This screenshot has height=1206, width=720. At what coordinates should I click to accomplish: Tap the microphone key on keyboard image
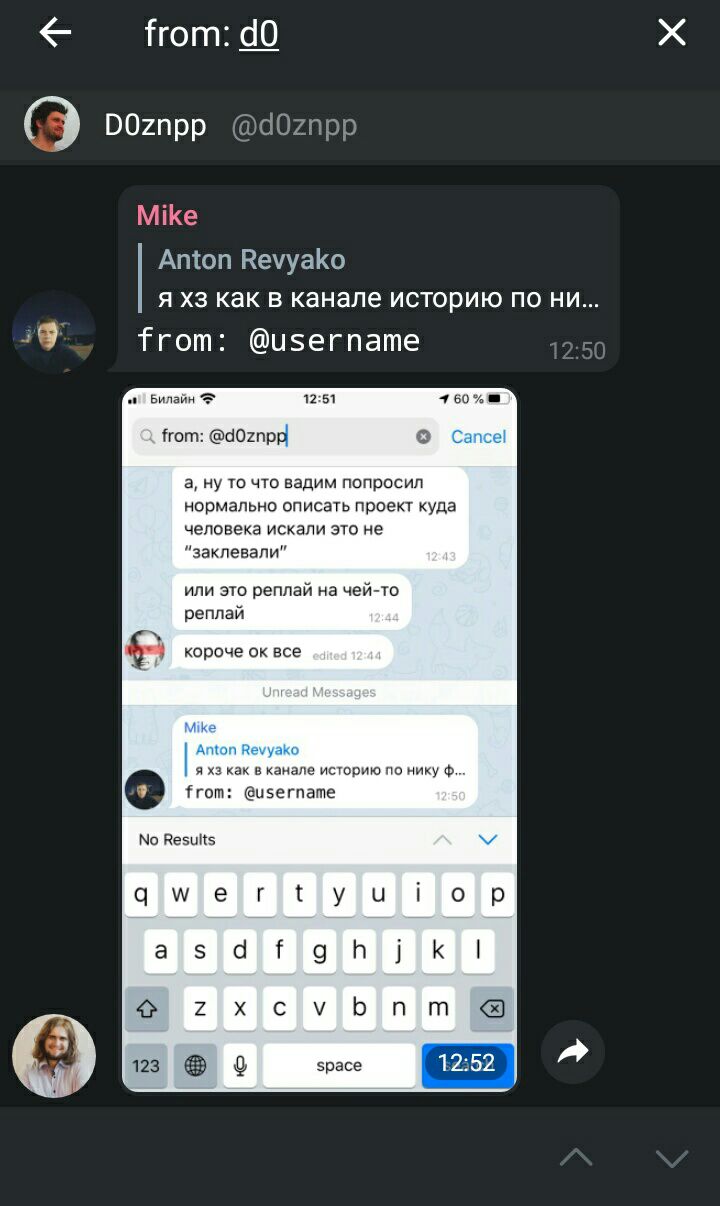tap(240, 1065)
